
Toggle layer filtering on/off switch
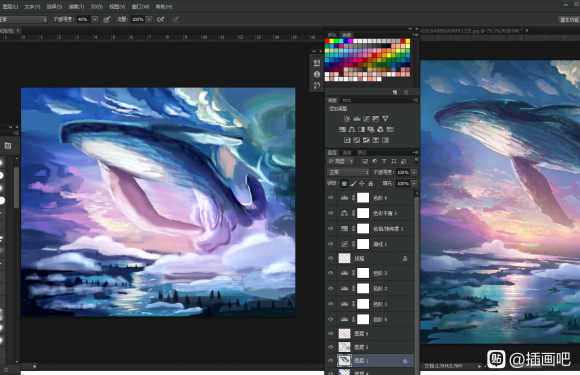point(416,161)
